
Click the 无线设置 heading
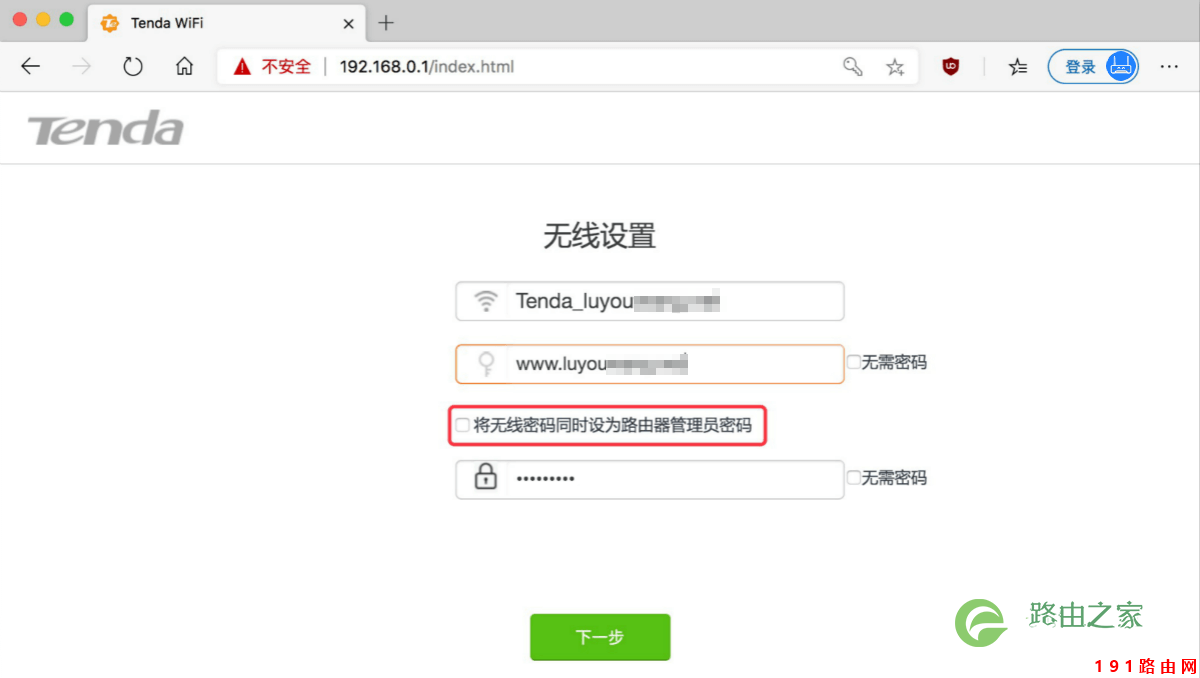pyautogui.click(x=599, y=236)
